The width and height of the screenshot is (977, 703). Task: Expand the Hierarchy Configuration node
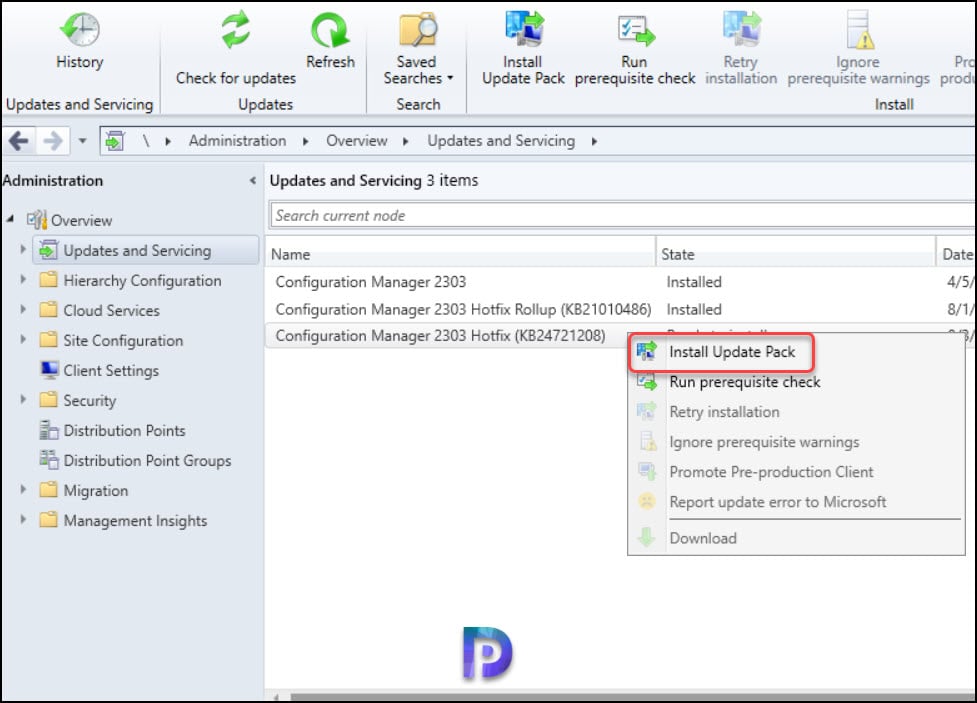point(23,279)
